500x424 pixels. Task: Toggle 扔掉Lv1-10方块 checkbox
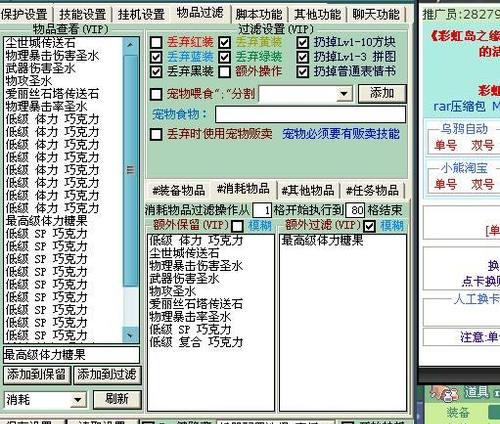(303, 42)
